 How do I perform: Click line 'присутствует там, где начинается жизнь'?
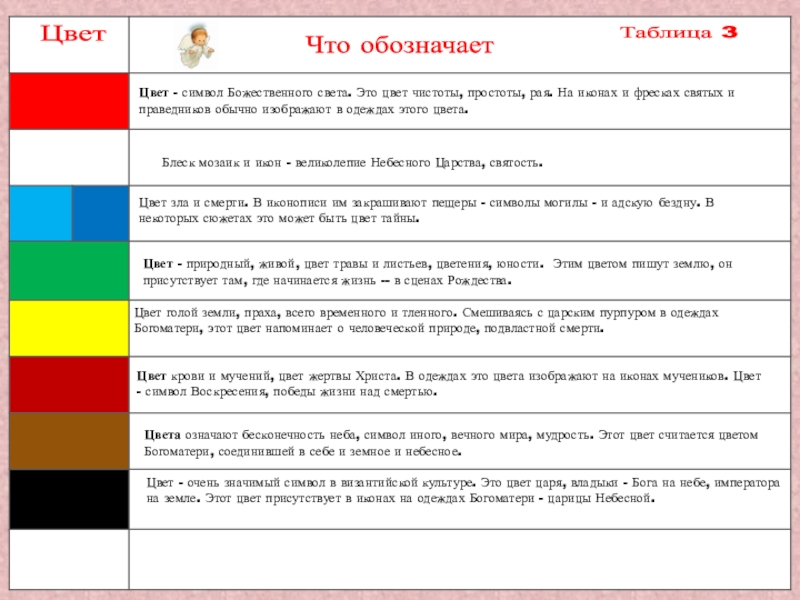(x=327, y=281)
